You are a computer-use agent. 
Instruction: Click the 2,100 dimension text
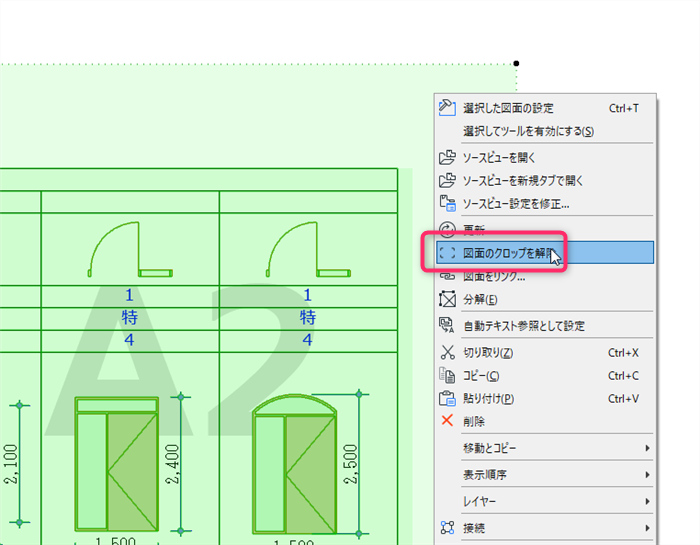(11, 464)
